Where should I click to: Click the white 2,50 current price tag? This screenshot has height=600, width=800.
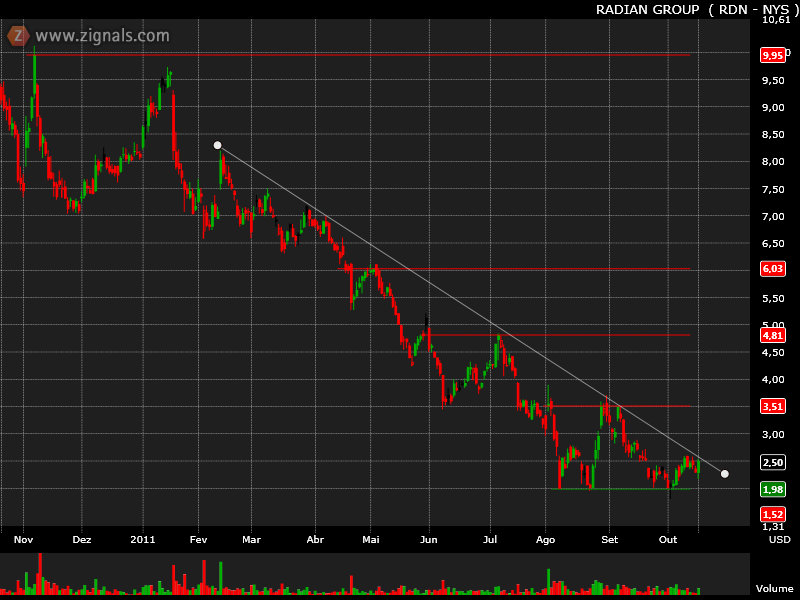(772, 462)
